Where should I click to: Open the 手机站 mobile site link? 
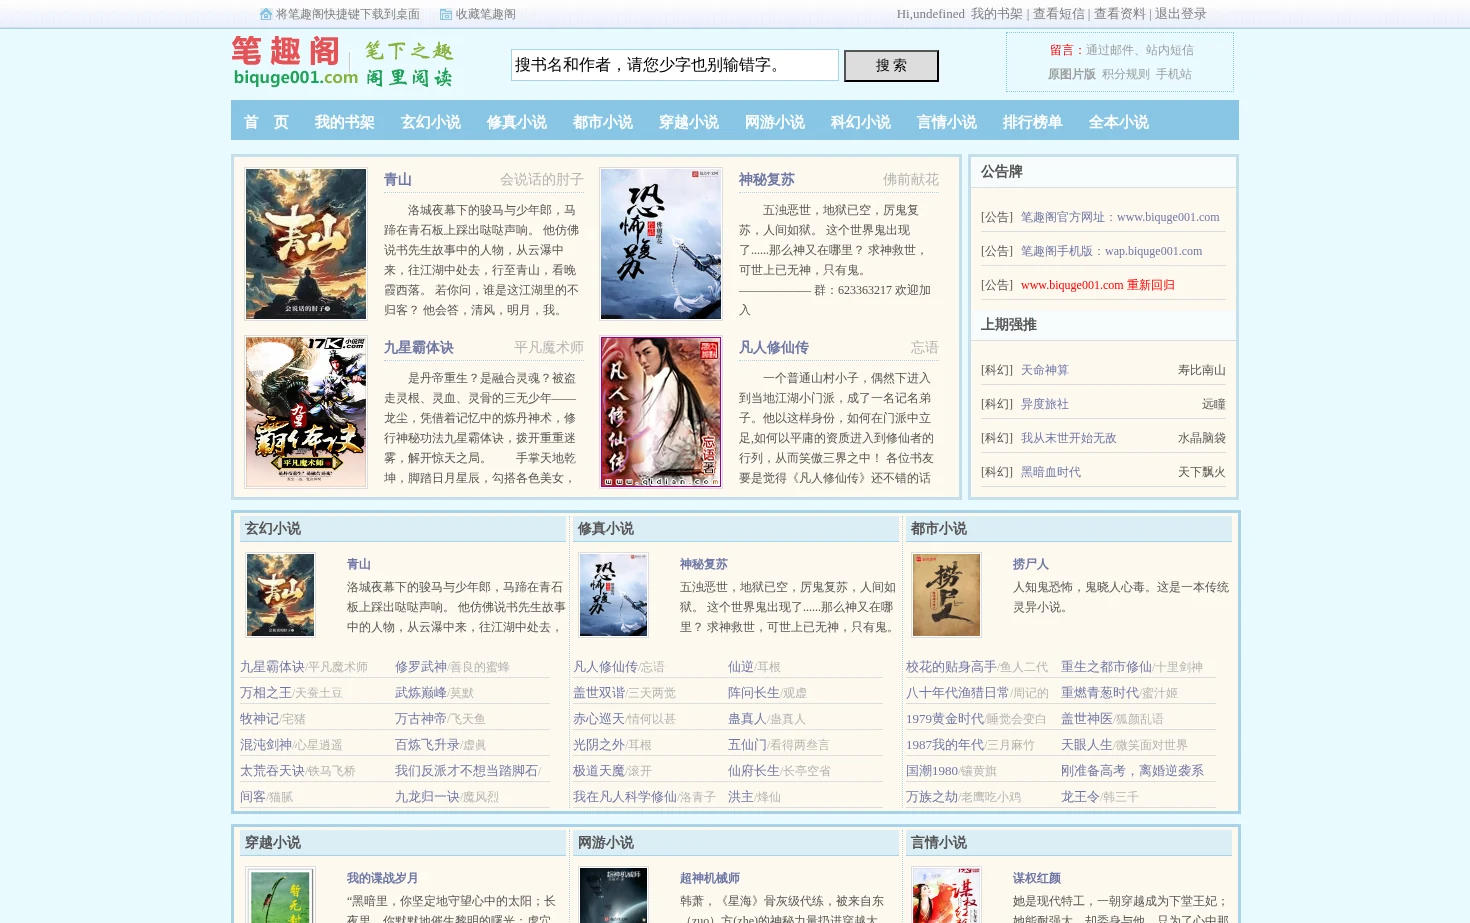(x=1174, y=74)
